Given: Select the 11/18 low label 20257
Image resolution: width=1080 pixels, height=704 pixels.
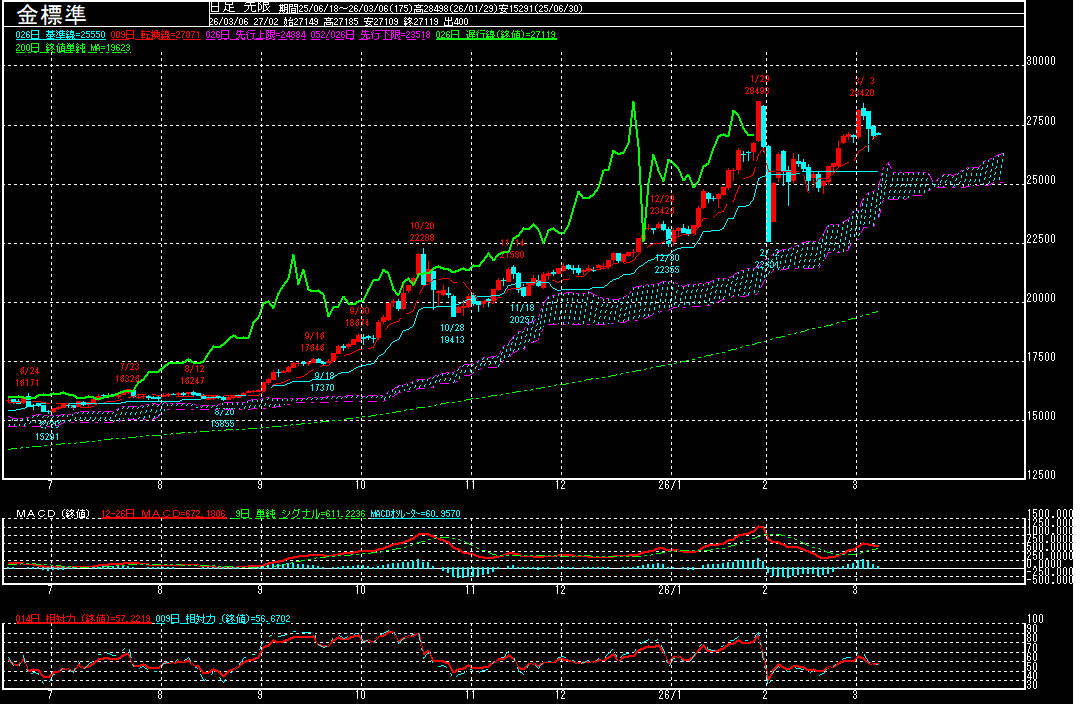Looking at the screenshot, I should point(522,319).
